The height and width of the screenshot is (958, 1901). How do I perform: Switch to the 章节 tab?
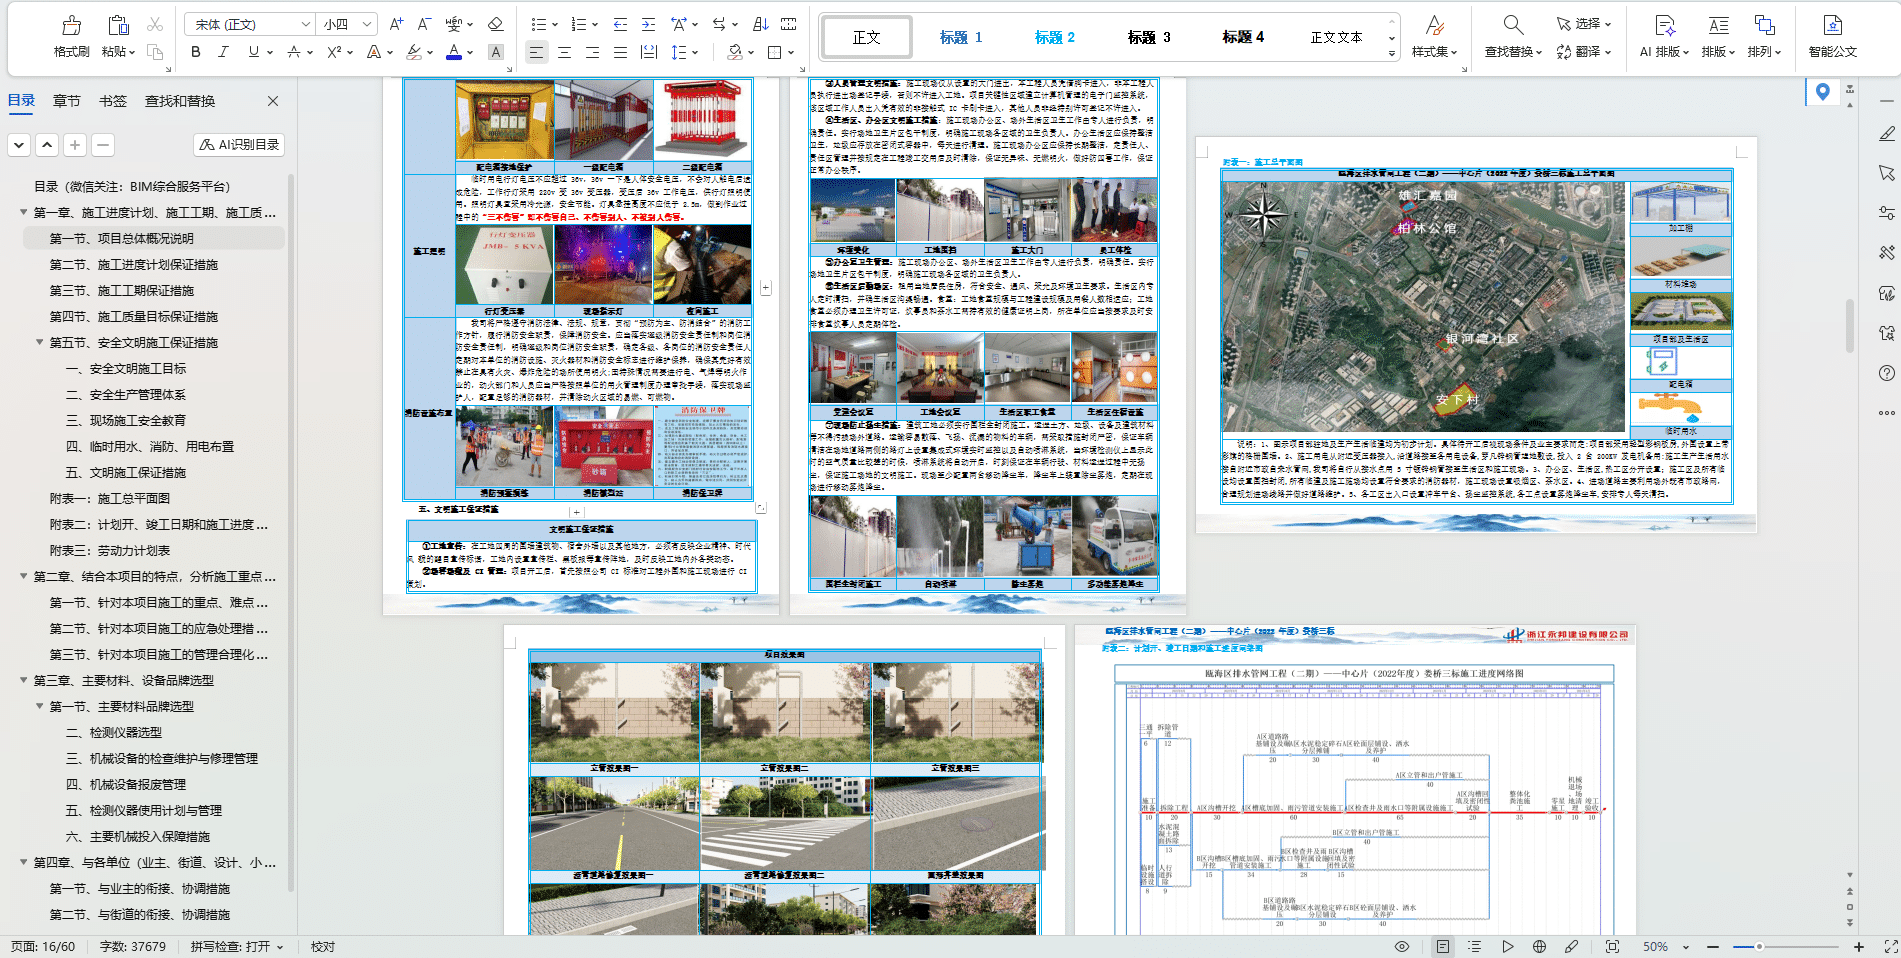coord(67,101)
